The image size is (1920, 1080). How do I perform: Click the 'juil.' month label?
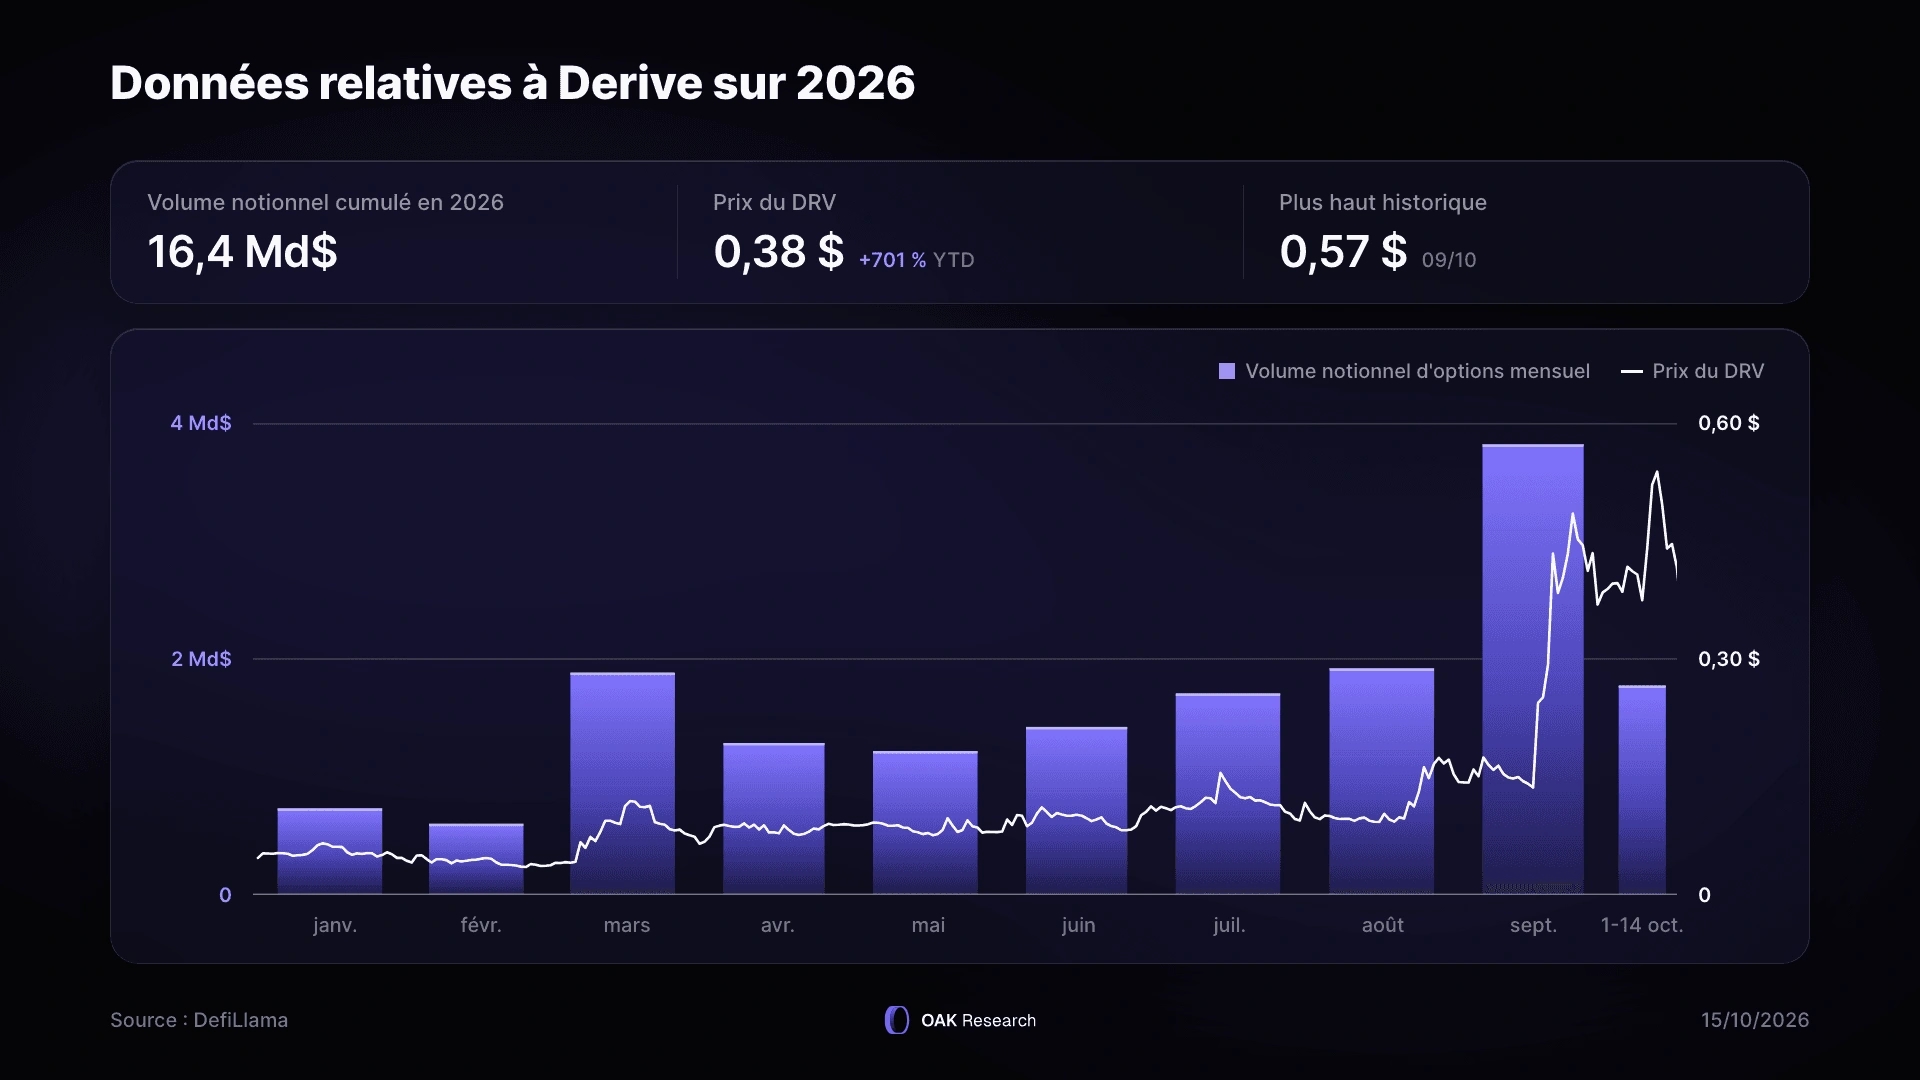(x=1229, y=925)
